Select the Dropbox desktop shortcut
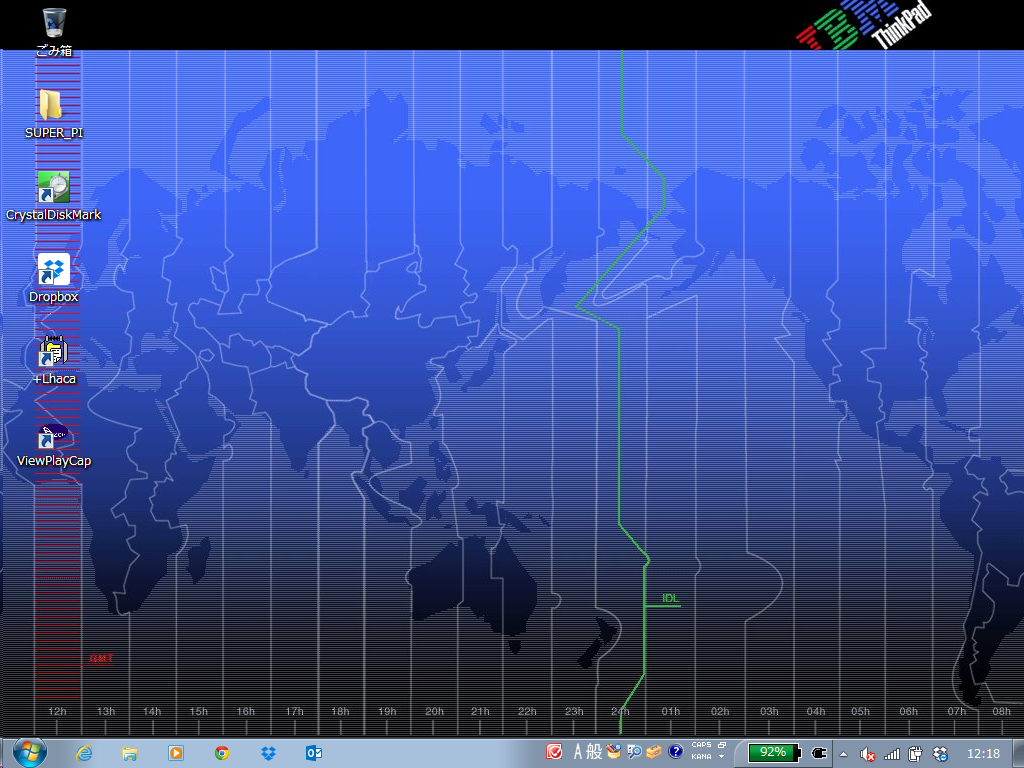The height and width of the screenshot is (768, 1024). pyautogui.click(x=54, y=278)
